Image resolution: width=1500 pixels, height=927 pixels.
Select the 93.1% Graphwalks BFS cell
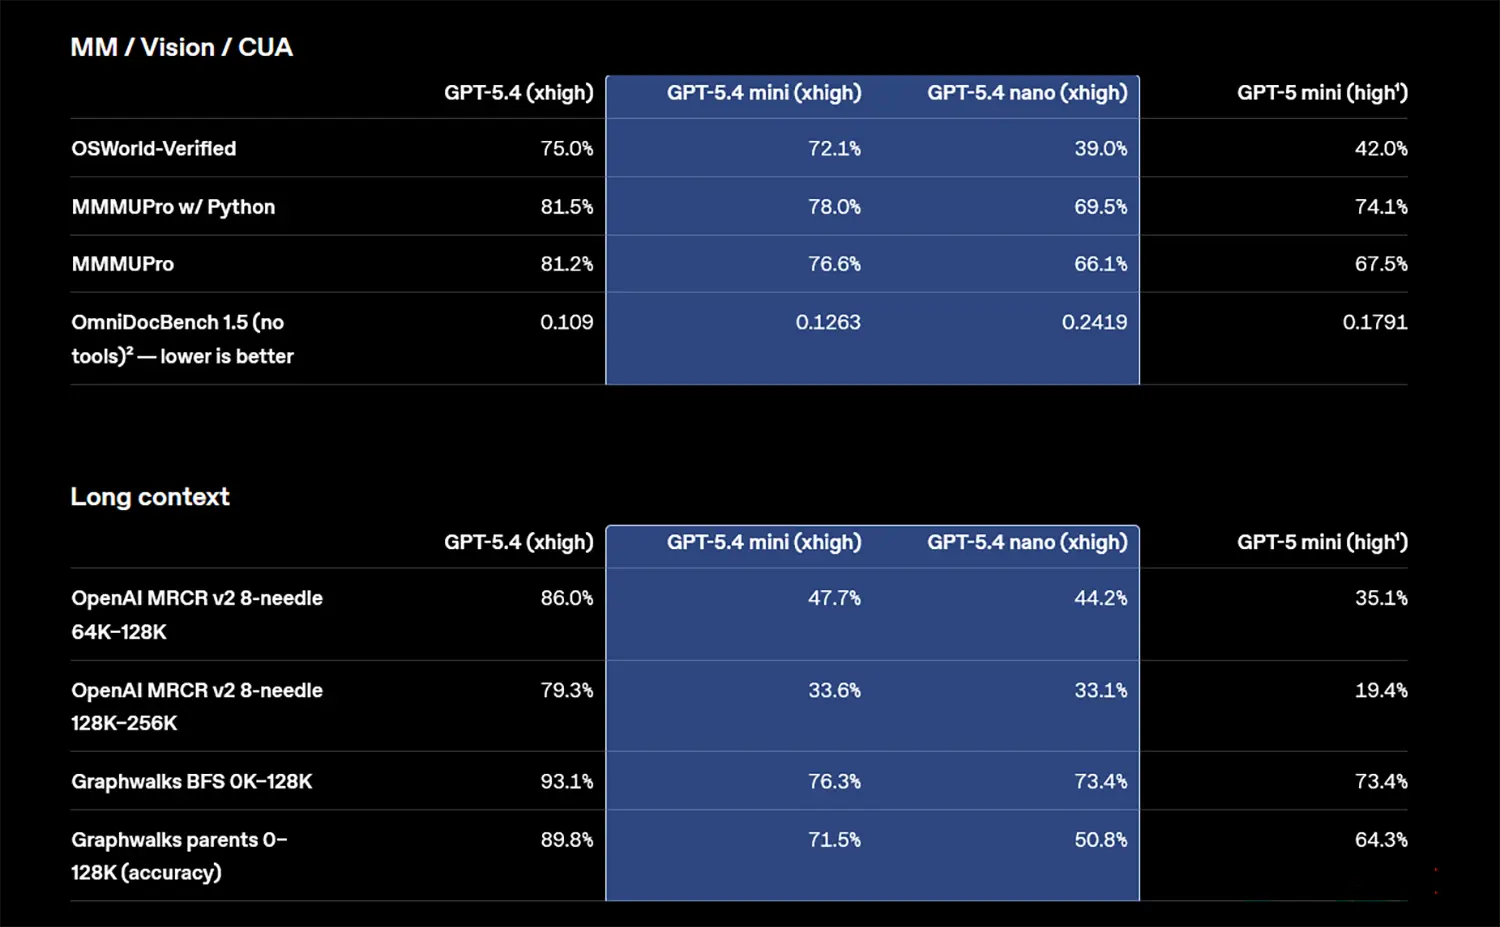coord(567,782)
